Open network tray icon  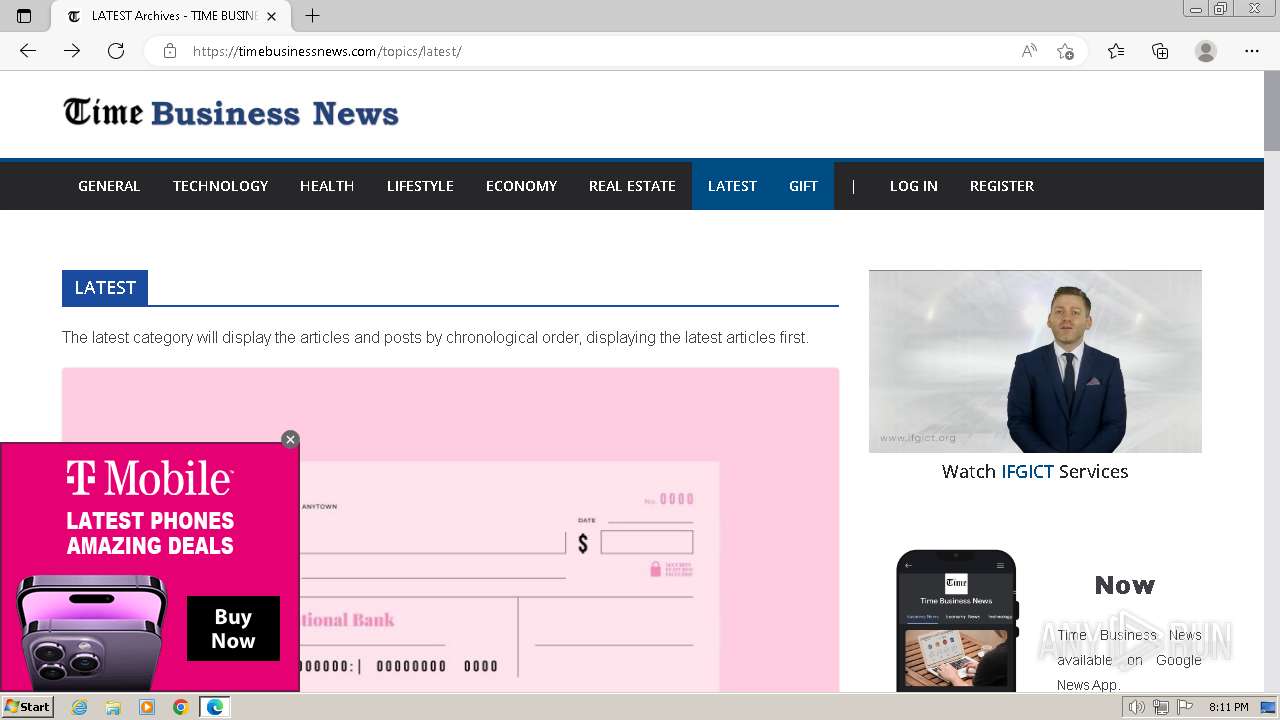1161,707
